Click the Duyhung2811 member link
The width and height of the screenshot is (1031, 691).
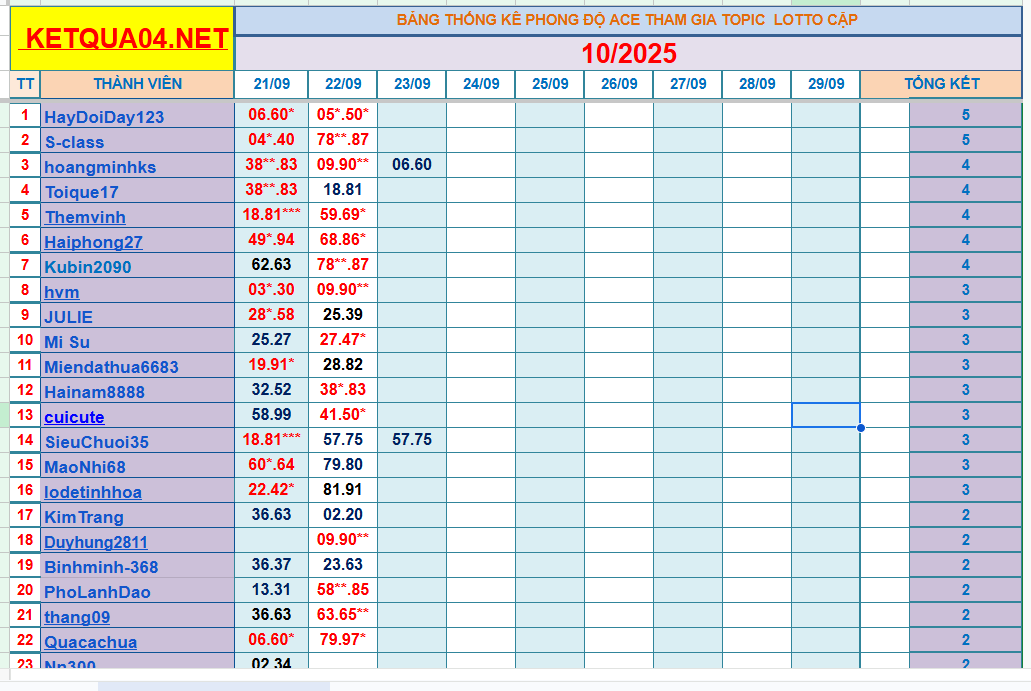(x=96, y=542)
